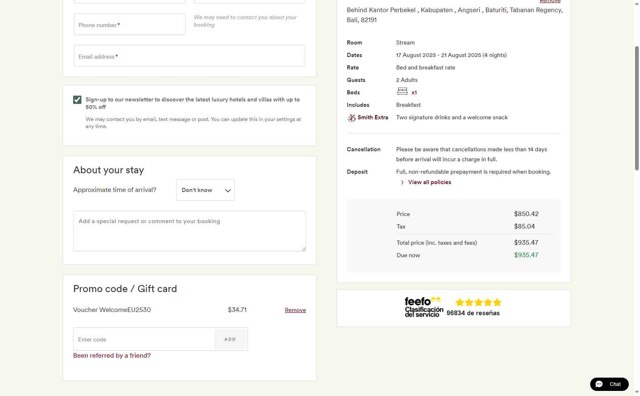Click the page vertical scrollbar thumb

point(636,108)
